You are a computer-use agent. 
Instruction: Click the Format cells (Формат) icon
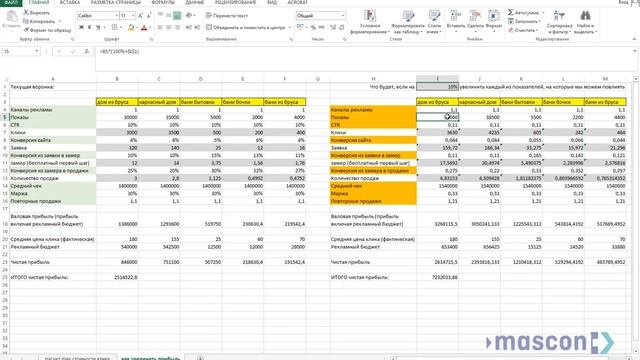coord(493,16)
